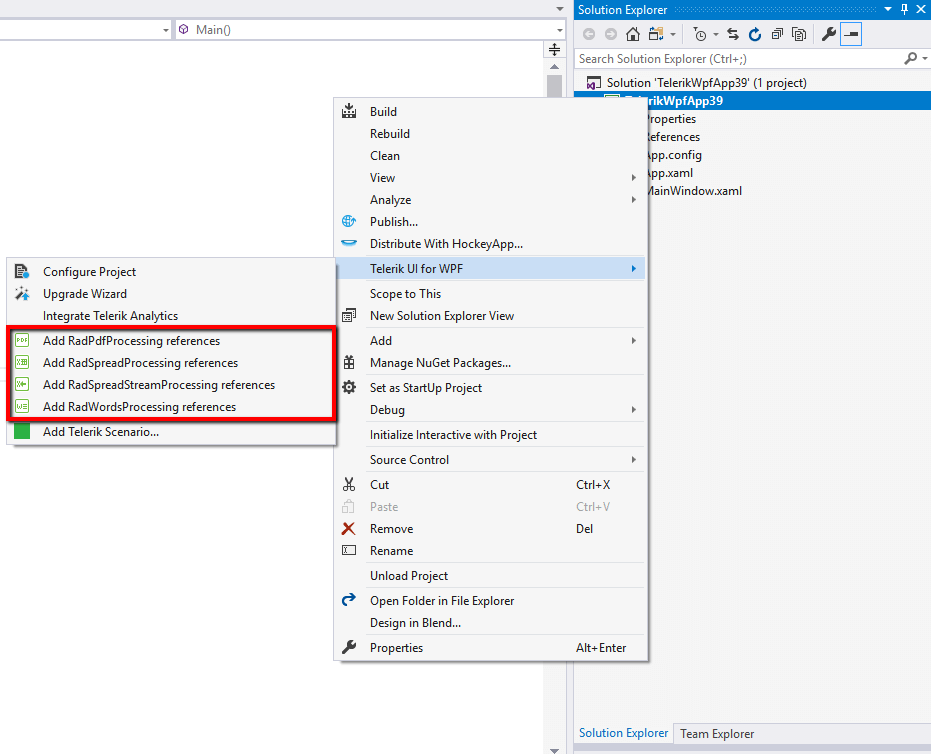Choose Remove from the context menu
The height and width of the screenshot is (754, 931).
click(x=490, y=528)
